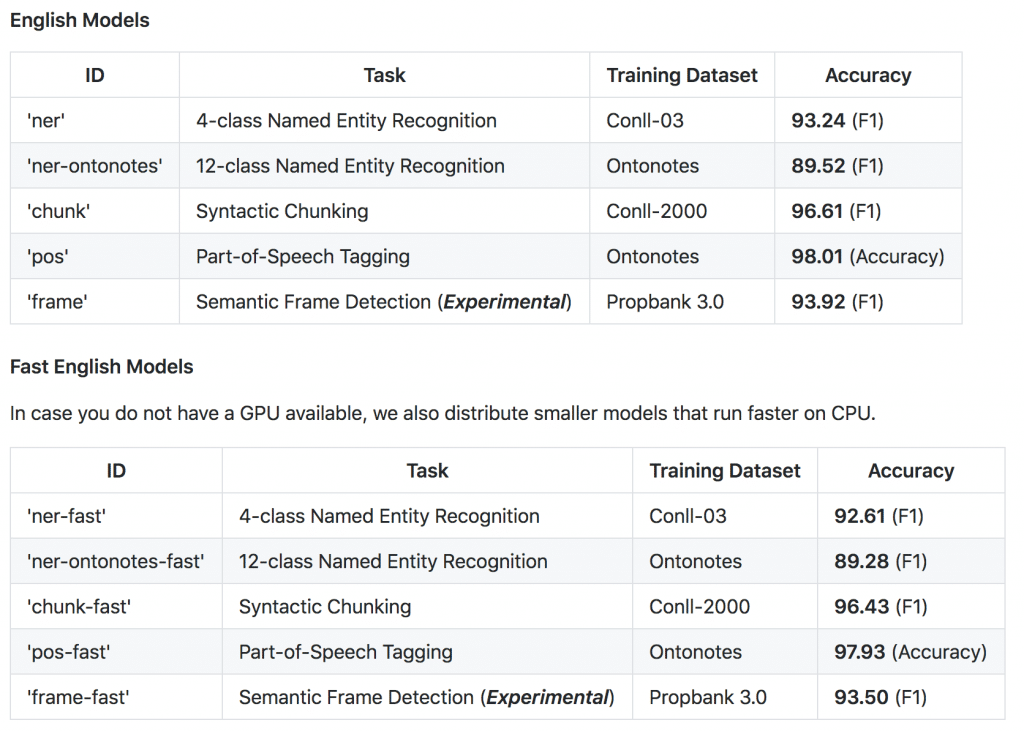Click Training Dataset header in fast models table
1024x731 pixels.
click(725, 470)
